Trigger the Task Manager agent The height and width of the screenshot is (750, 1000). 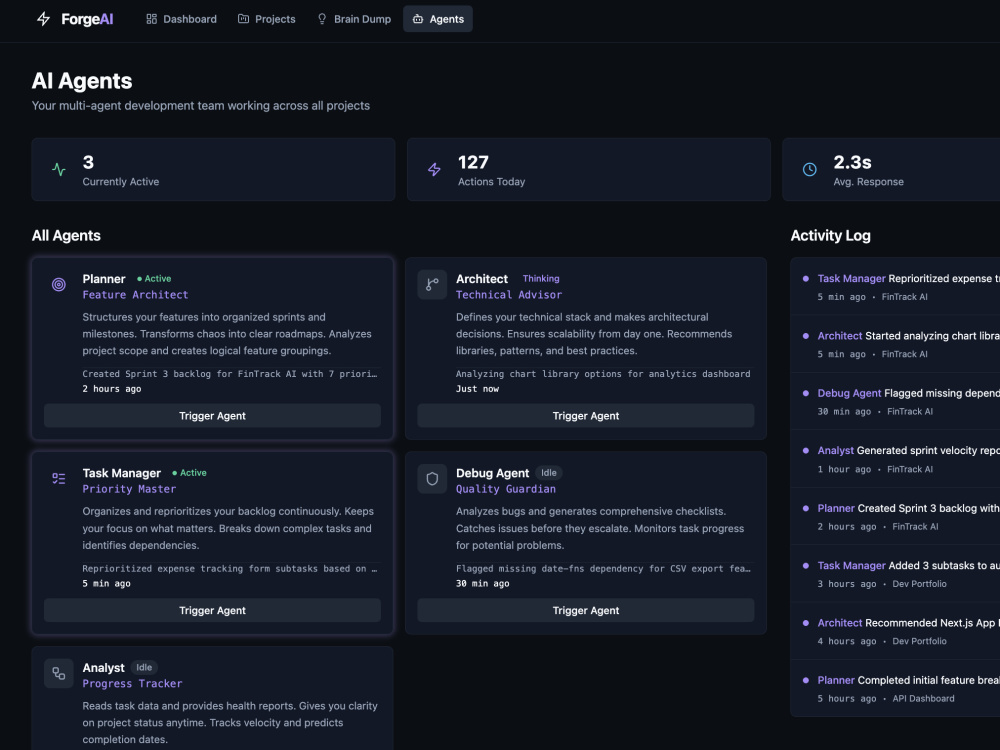pyautogui.click(x=212, y=610)
